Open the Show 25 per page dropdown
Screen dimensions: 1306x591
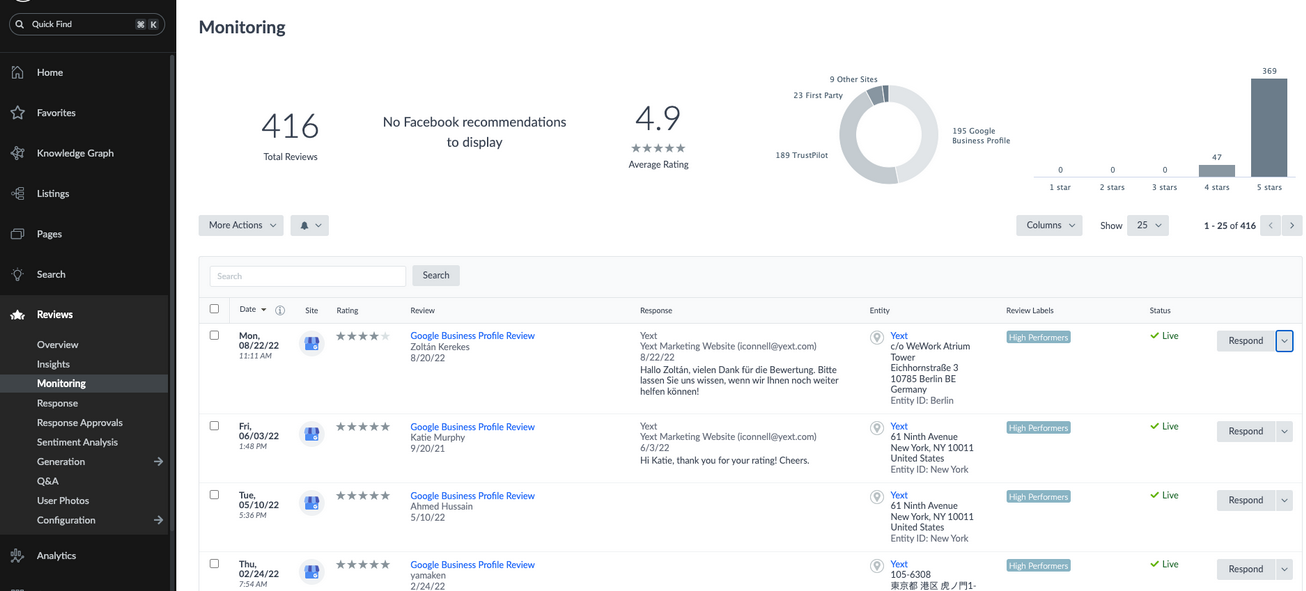tap(1147, 225)
